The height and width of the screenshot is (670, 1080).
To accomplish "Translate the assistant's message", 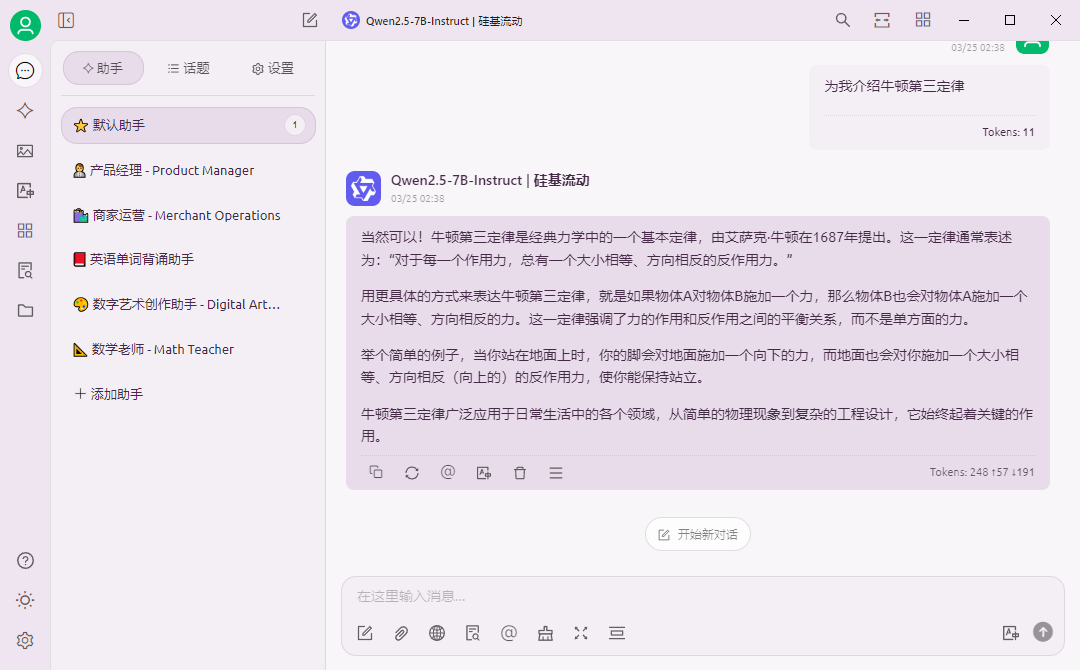I will click(484, 472).
